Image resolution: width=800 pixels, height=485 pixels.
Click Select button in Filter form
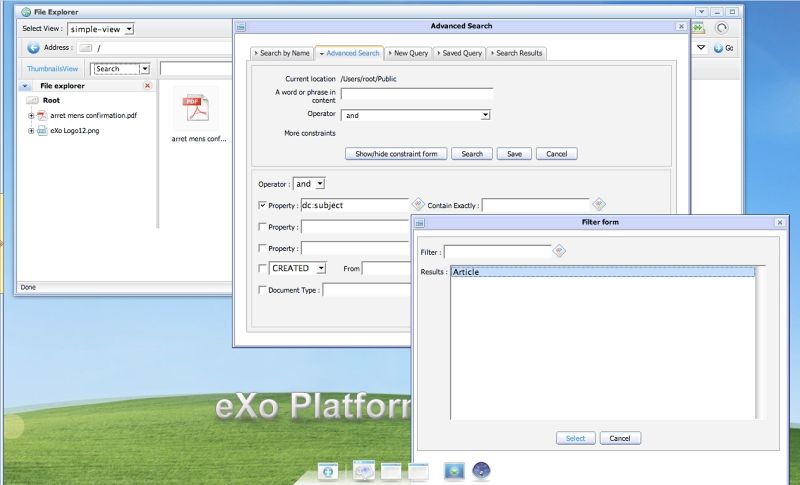tap(576, 438)
